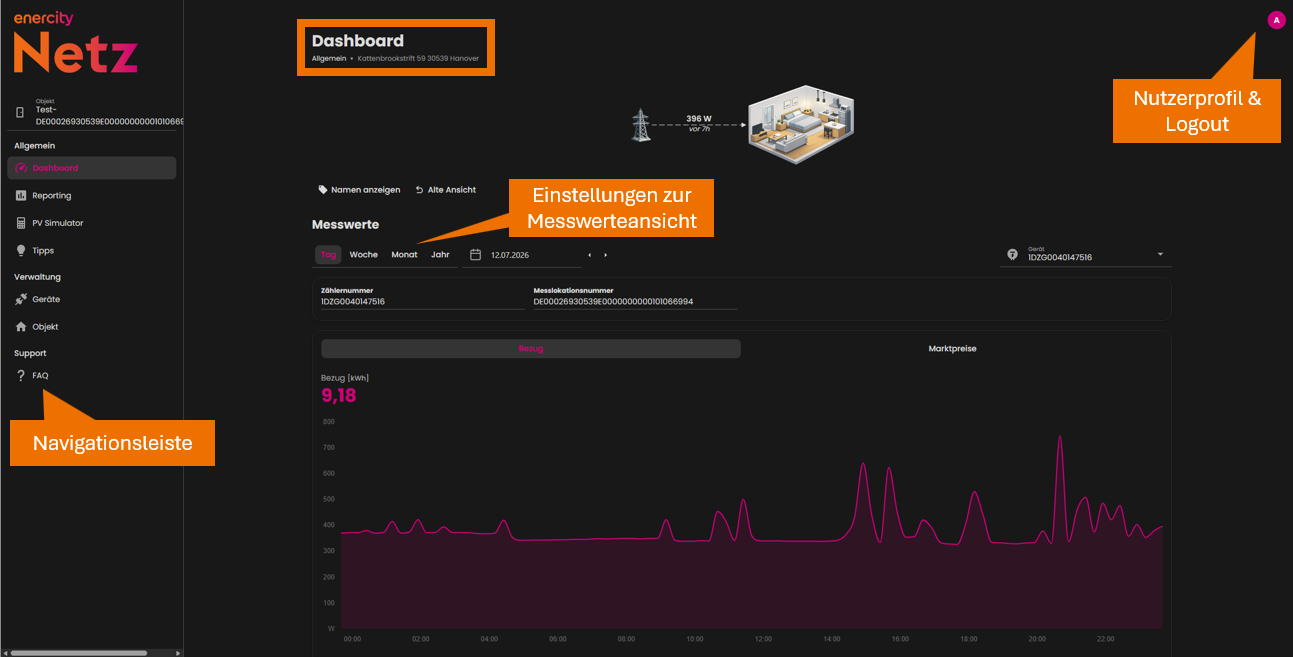Switch to the Marktpreise chart tab
This screenshot has width=1293, height=657.
pyautogui.click(x=952, y=349)
